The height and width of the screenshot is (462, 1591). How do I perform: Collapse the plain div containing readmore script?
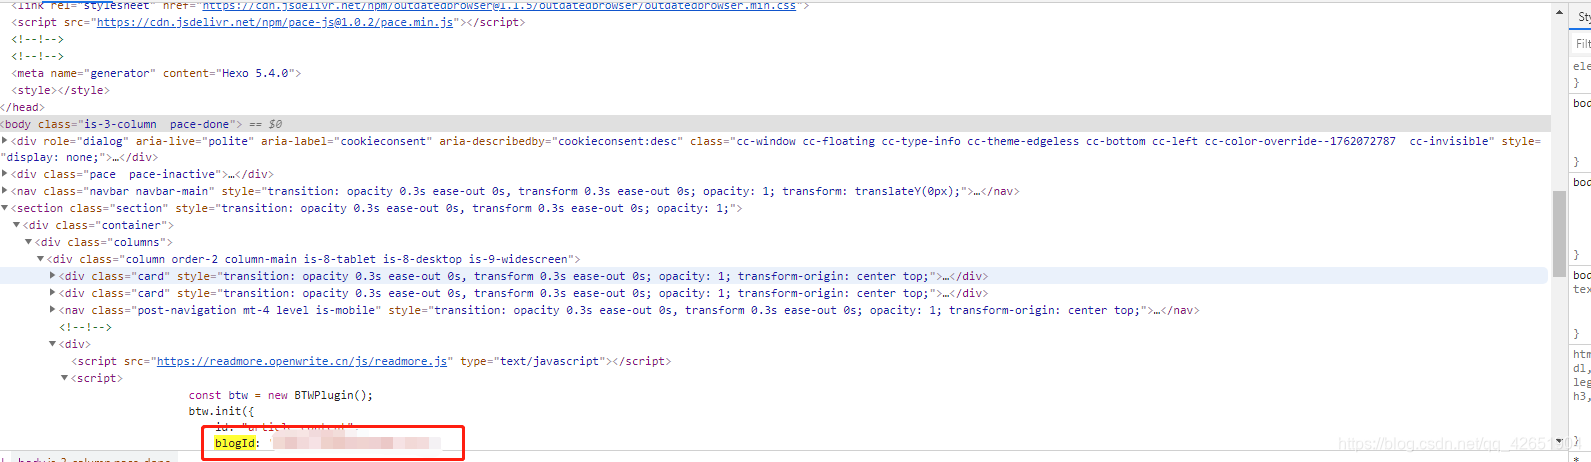pos(53,344)
